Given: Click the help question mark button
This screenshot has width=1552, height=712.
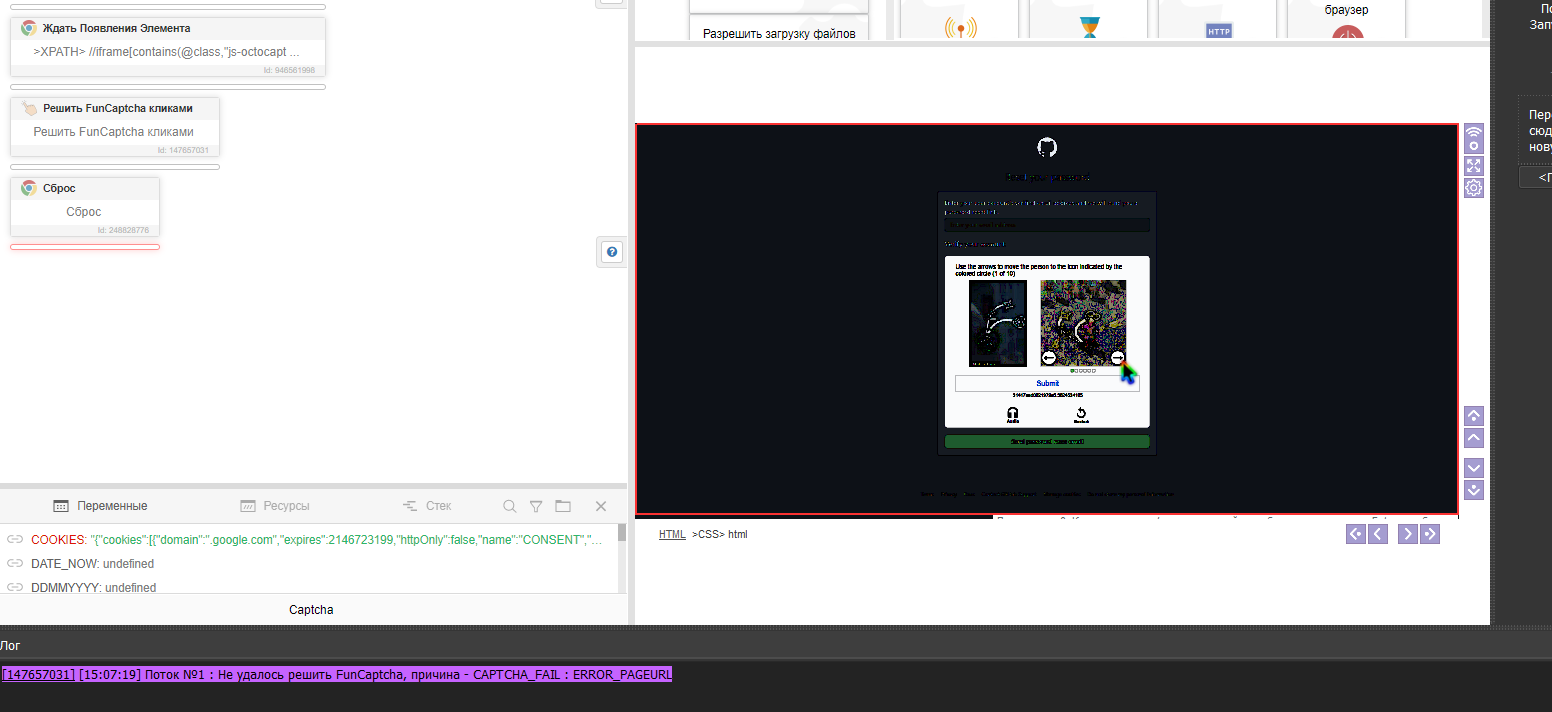Looking at the screenshot, I should (x=612, y=252).
